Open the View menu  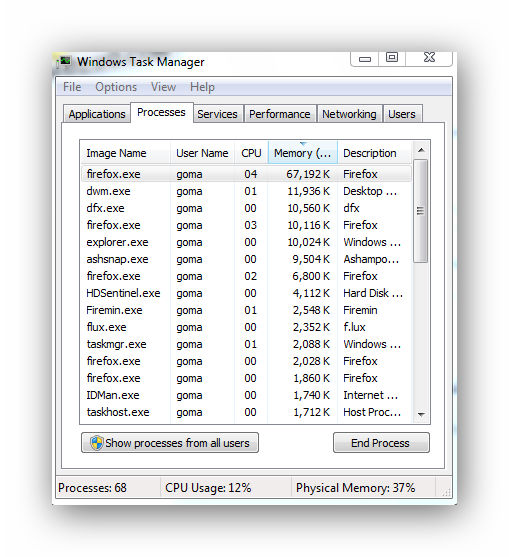[x=163, y=87]
